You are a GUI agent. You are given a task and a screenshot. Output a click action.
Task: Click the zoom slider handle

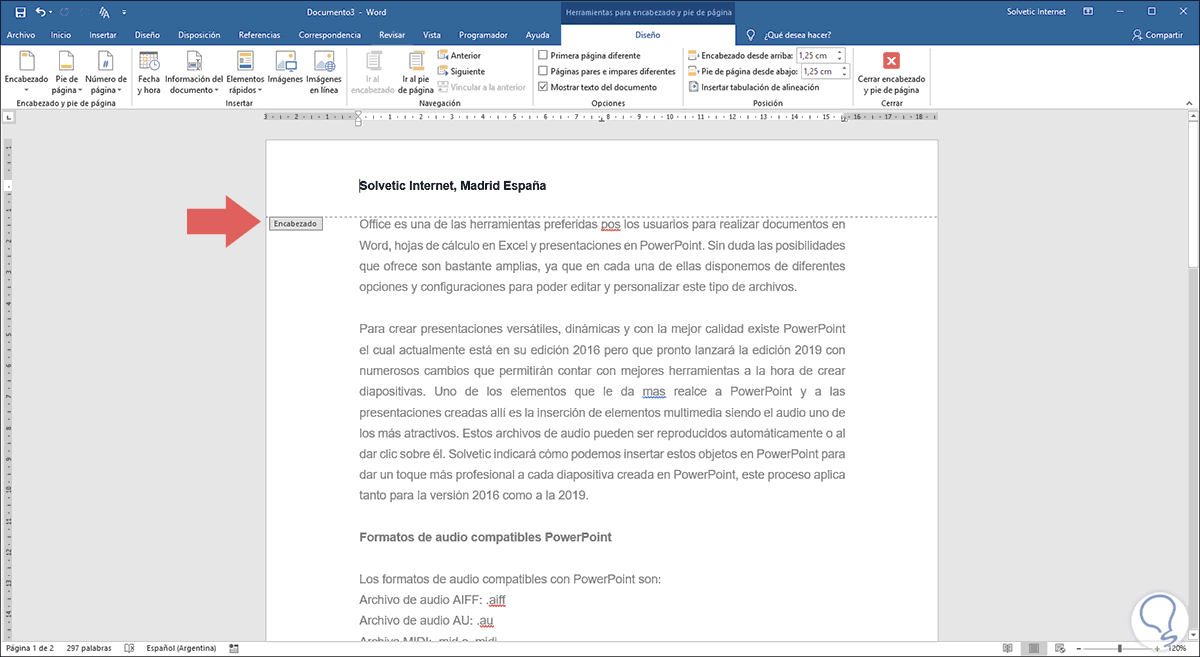point(1122,648)
